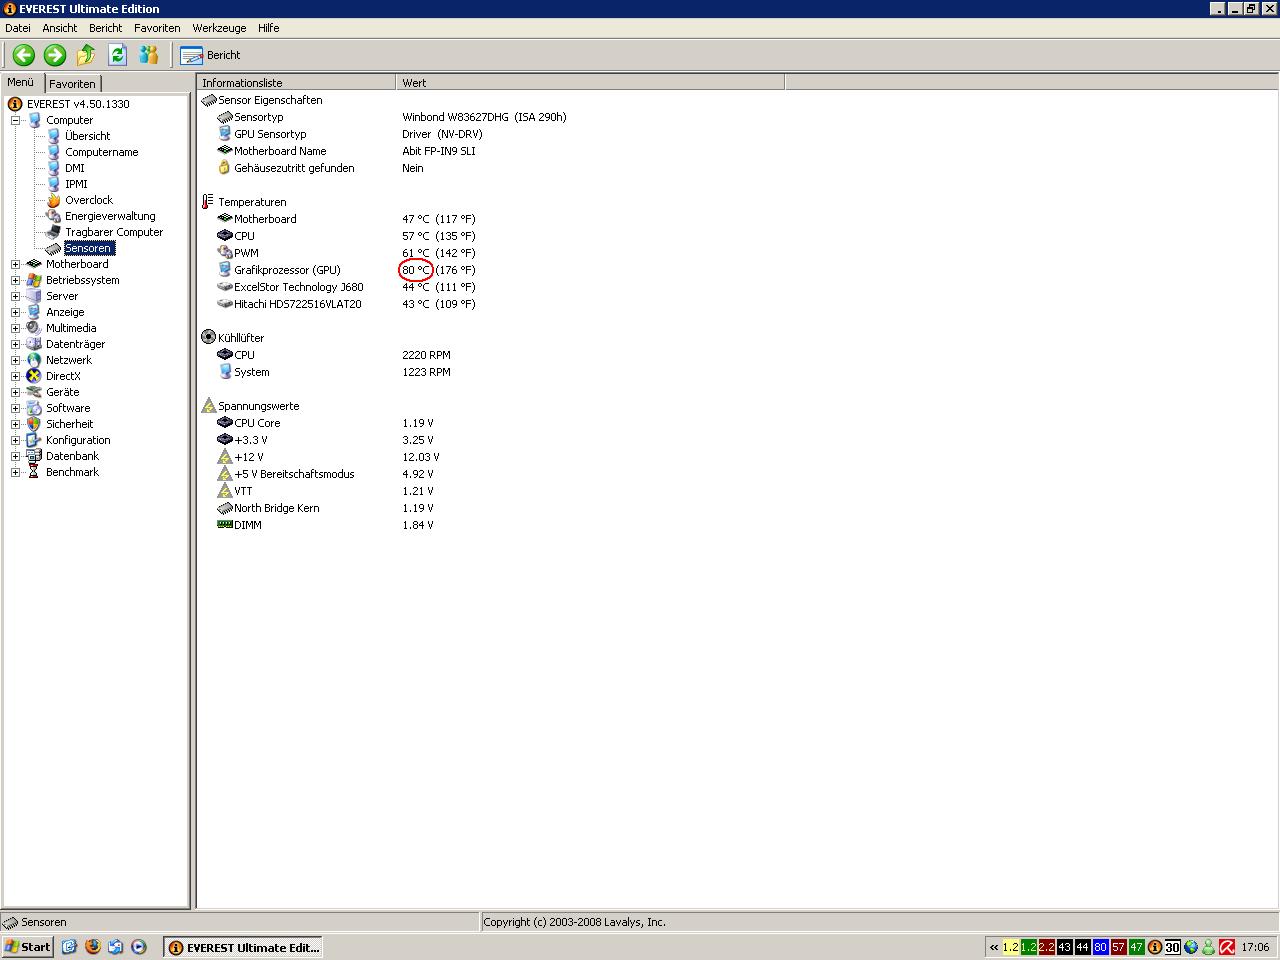This screenshot has width=1280, height=960.
Task: Select the System fan 1223 RPM row
Action: point(334,372)
